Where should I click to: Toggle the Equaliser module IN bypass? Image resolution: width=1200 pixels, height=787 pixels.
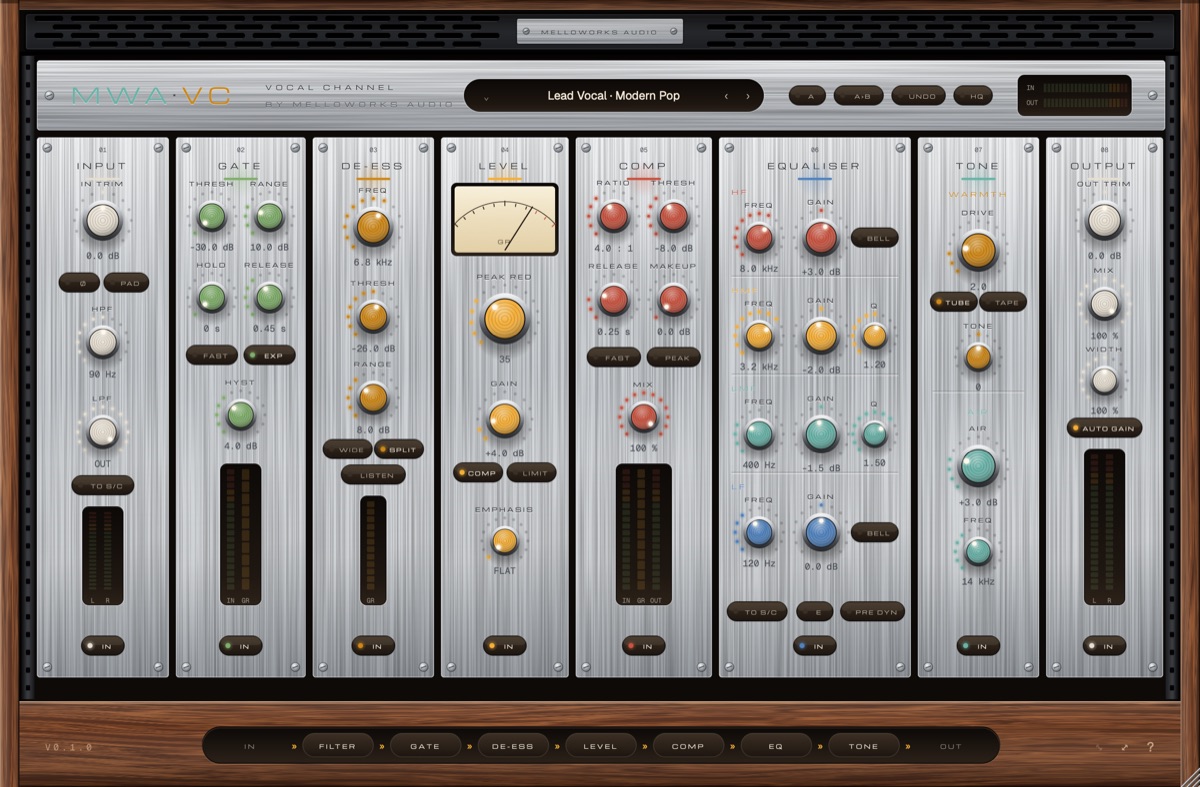tap(815, 647)
